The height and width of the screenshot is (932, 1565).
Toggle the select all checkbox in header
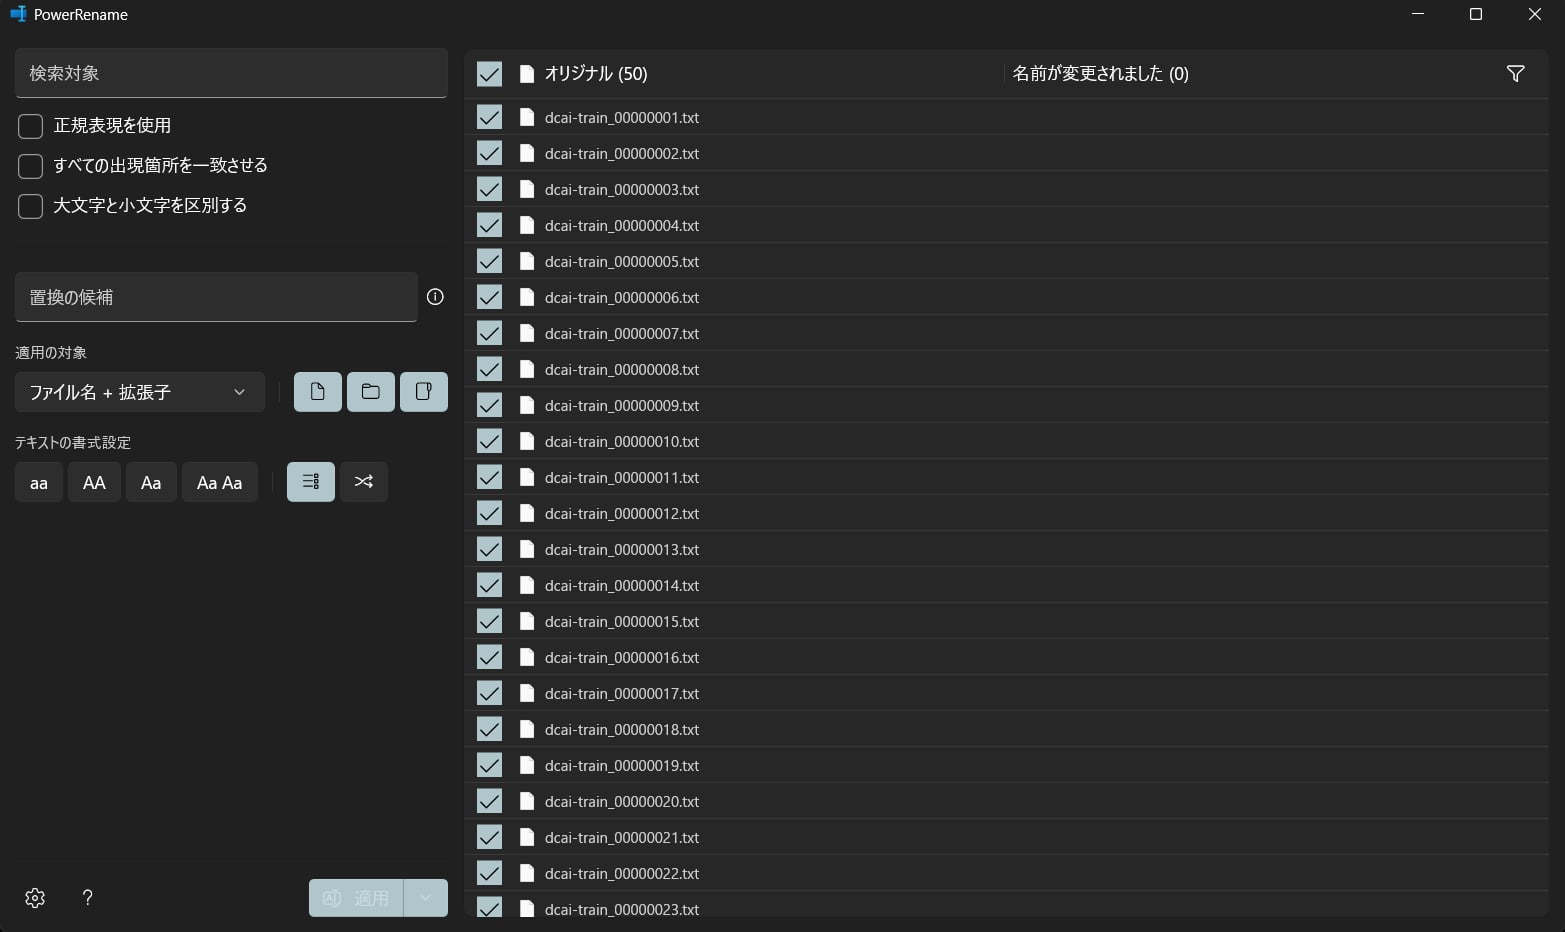coord(489,74)
